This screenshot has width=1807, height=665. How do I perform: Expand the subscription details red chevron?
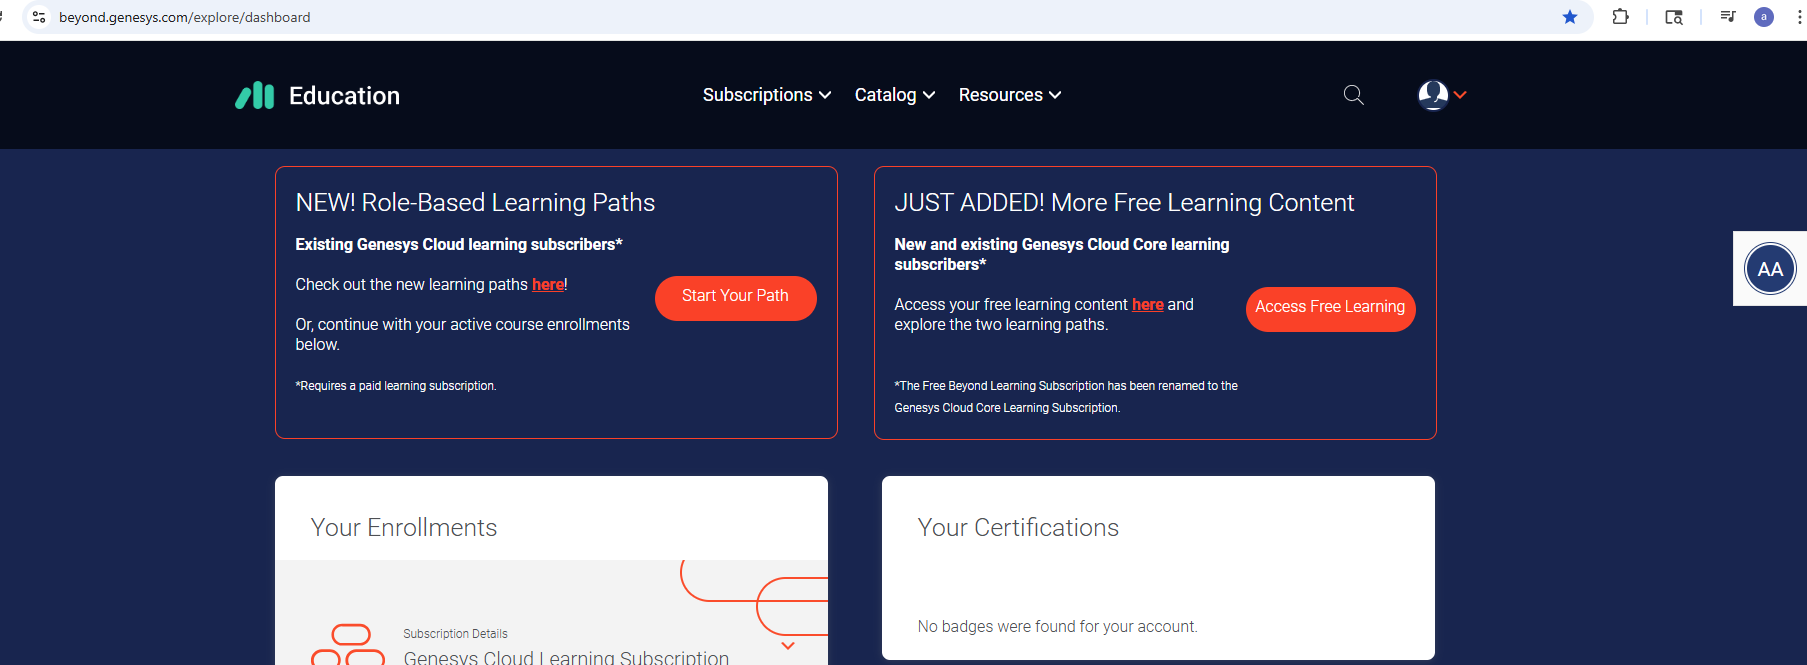tap(788, 646)
